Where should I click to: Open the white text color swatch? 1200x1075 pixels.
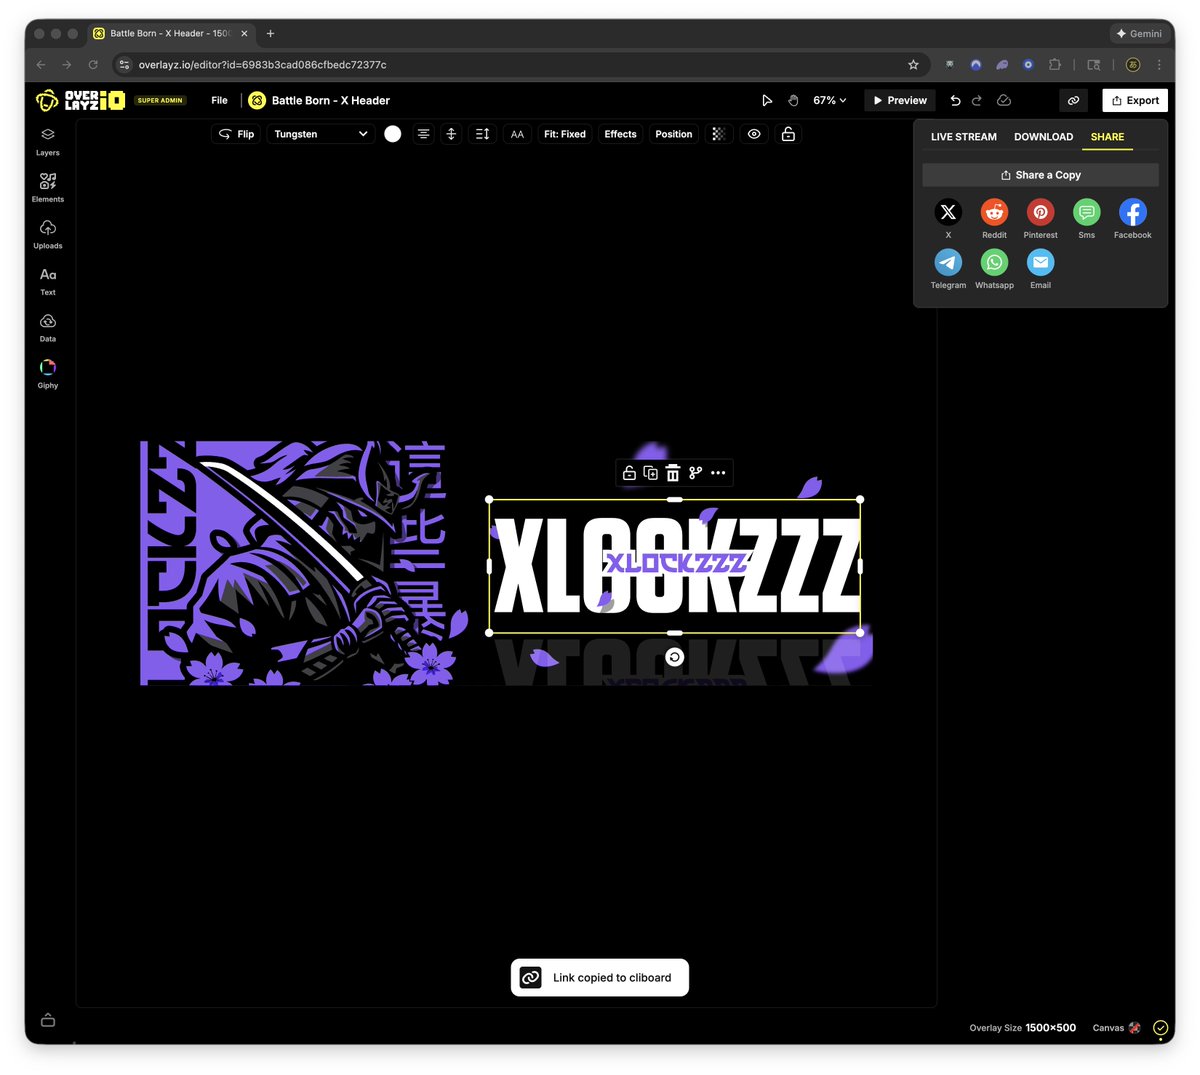(x=393, y=134)
